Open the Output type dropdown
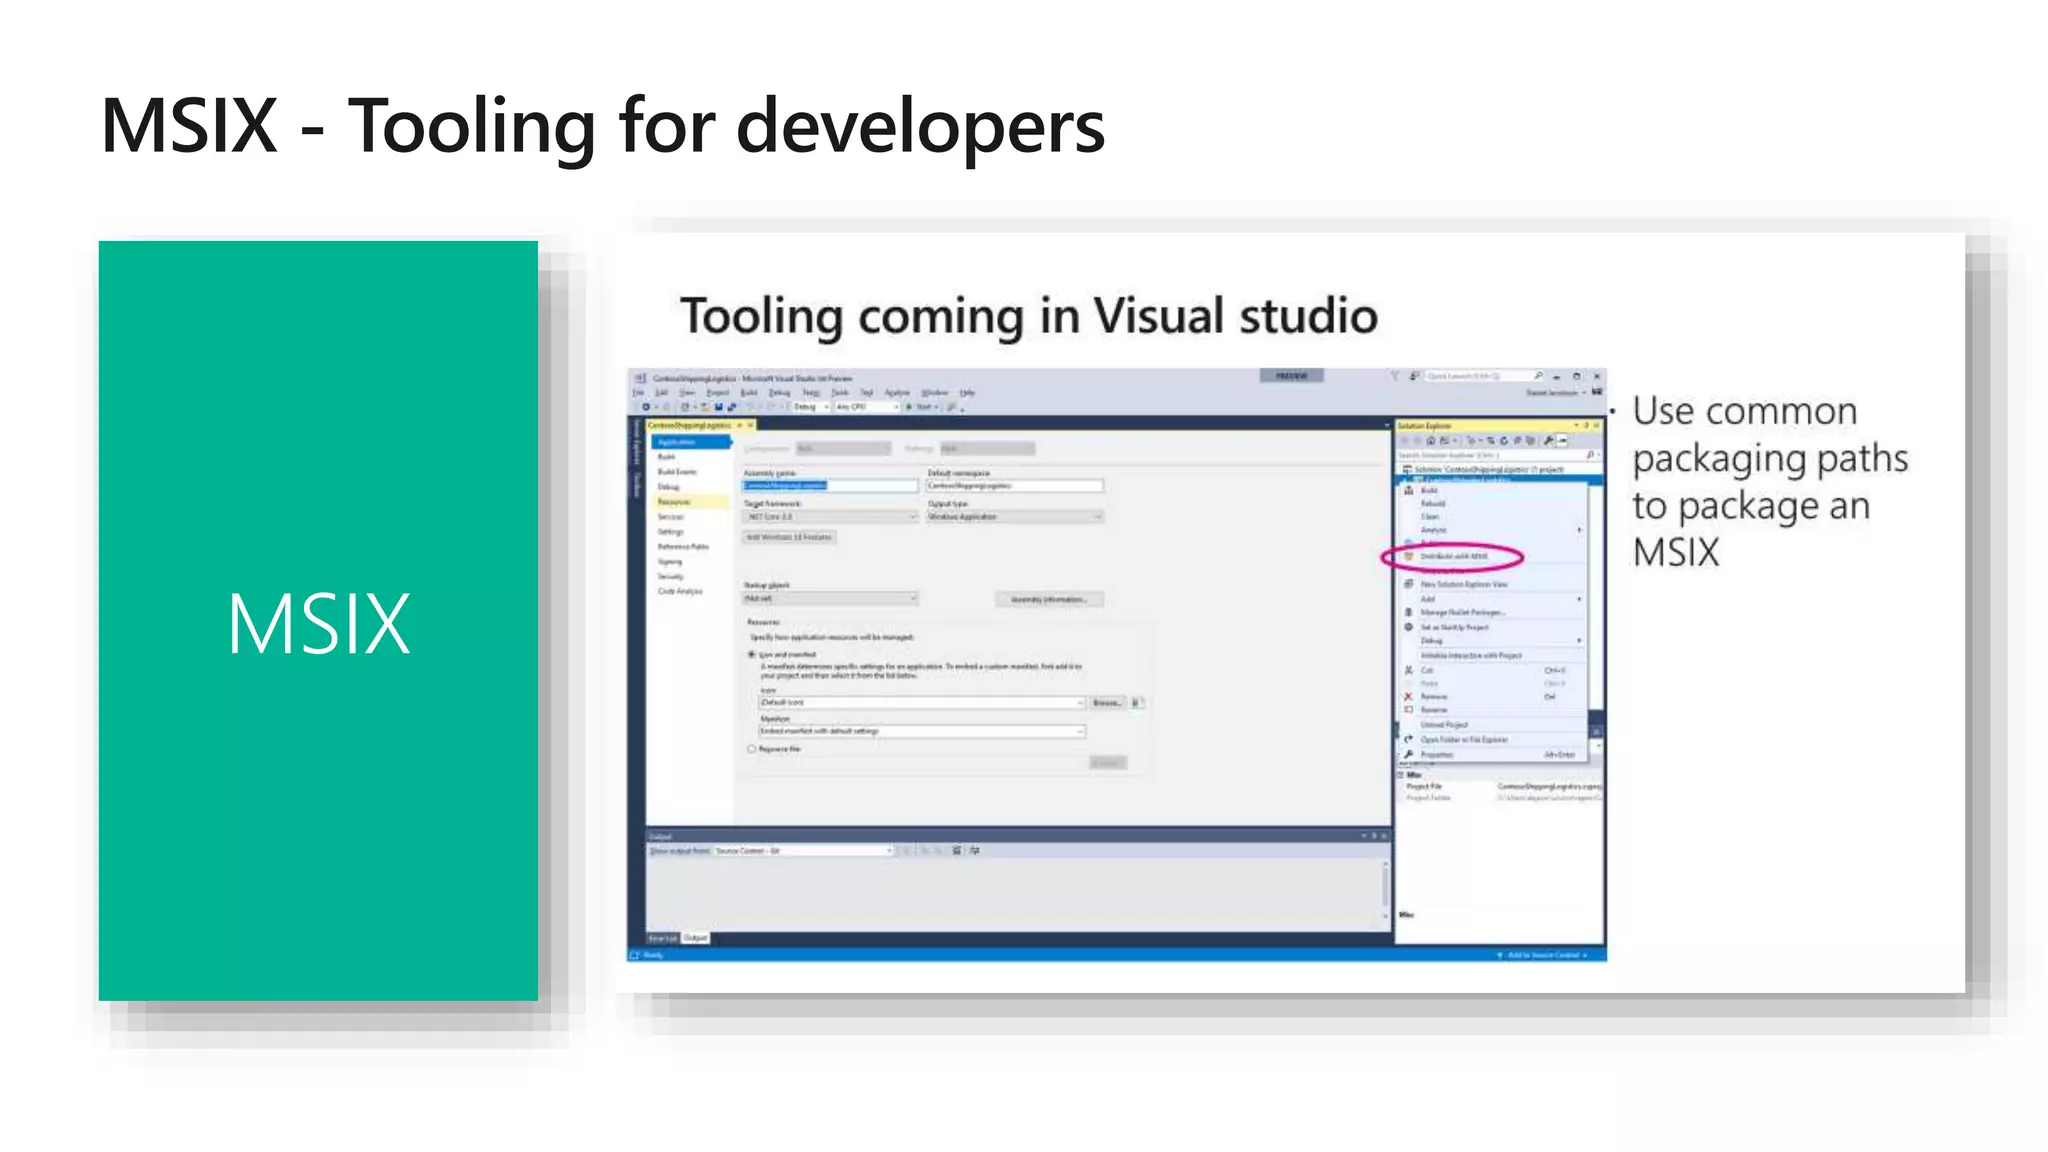 click(x=1014, y=517)
